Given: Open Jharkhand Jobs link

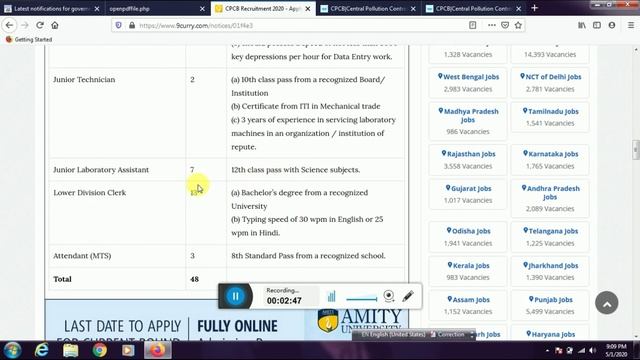Looking at the screenshot, I should pos(550,265).
